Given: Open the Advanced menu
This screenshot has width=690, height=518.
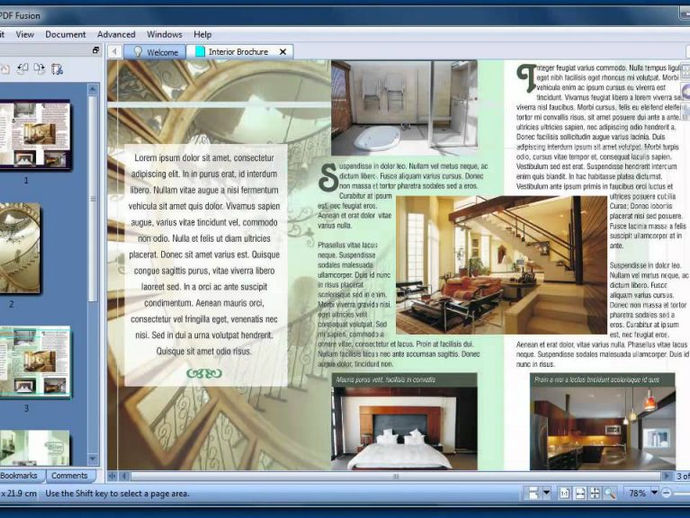Looking at the screenshot, I should click(116, 34).
